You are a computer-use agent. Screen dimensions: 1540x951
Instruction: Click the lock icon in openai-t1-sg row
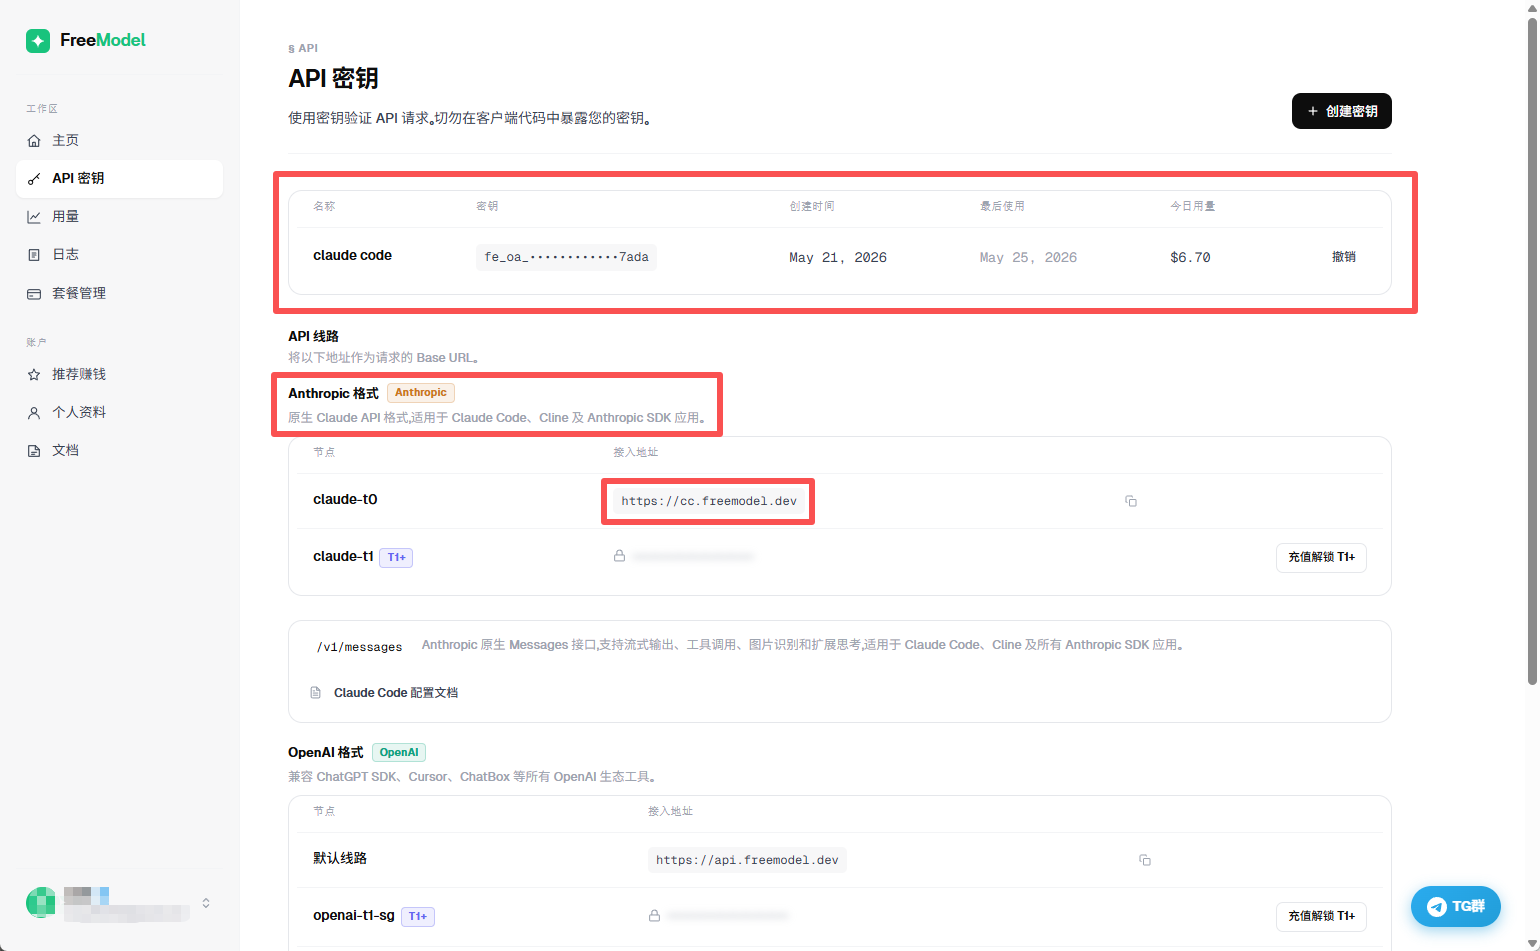tap(654, 915)
